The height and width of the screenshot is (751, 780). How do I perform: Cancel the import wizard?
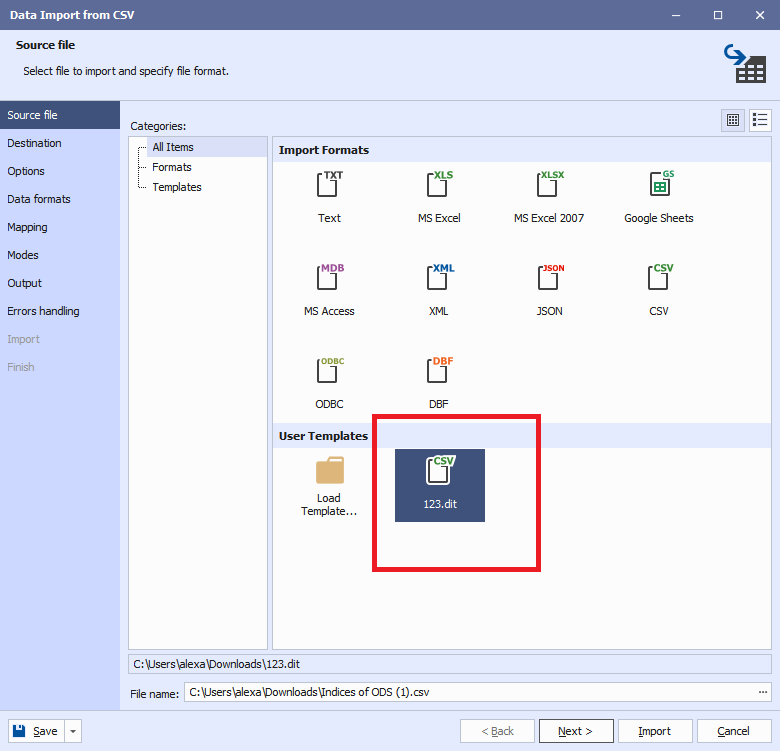(734, 731)
